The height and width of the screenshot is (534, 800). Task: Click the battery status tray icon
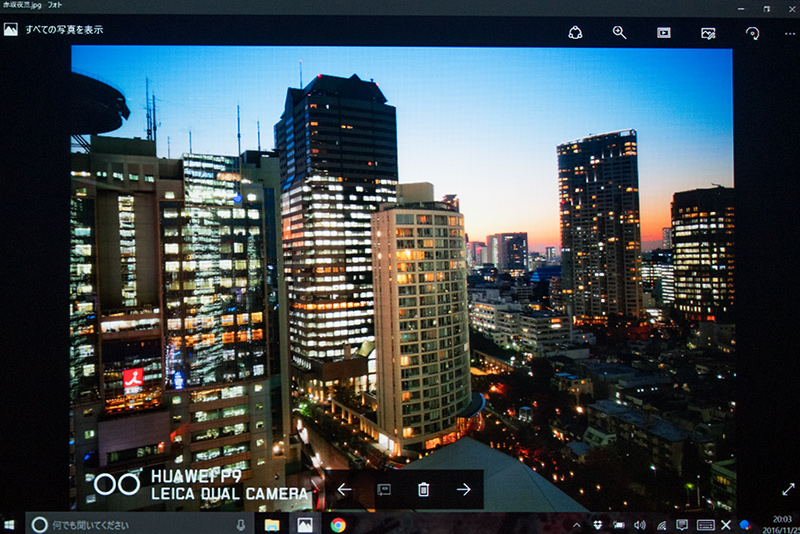pyautogui.click(x=618, y=525)
